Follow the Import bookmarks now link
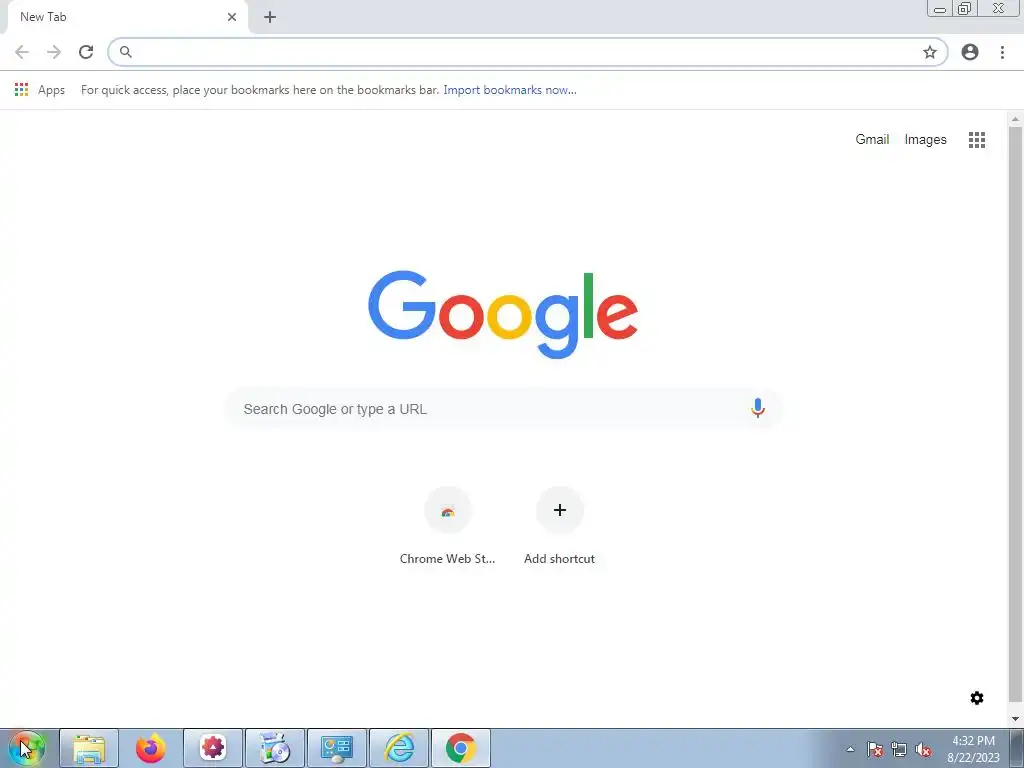1024x768 pixels. point(510,90)
